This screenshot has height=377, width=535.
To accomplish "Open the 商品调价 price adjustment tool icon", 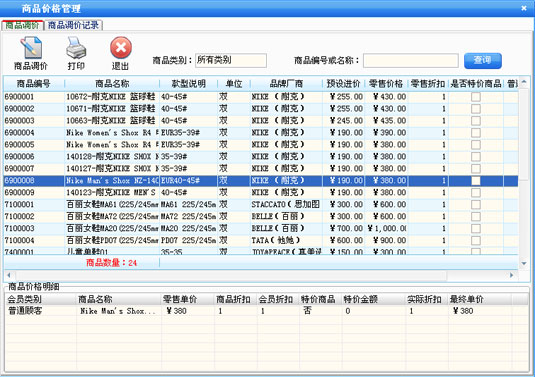I will 31,48.
